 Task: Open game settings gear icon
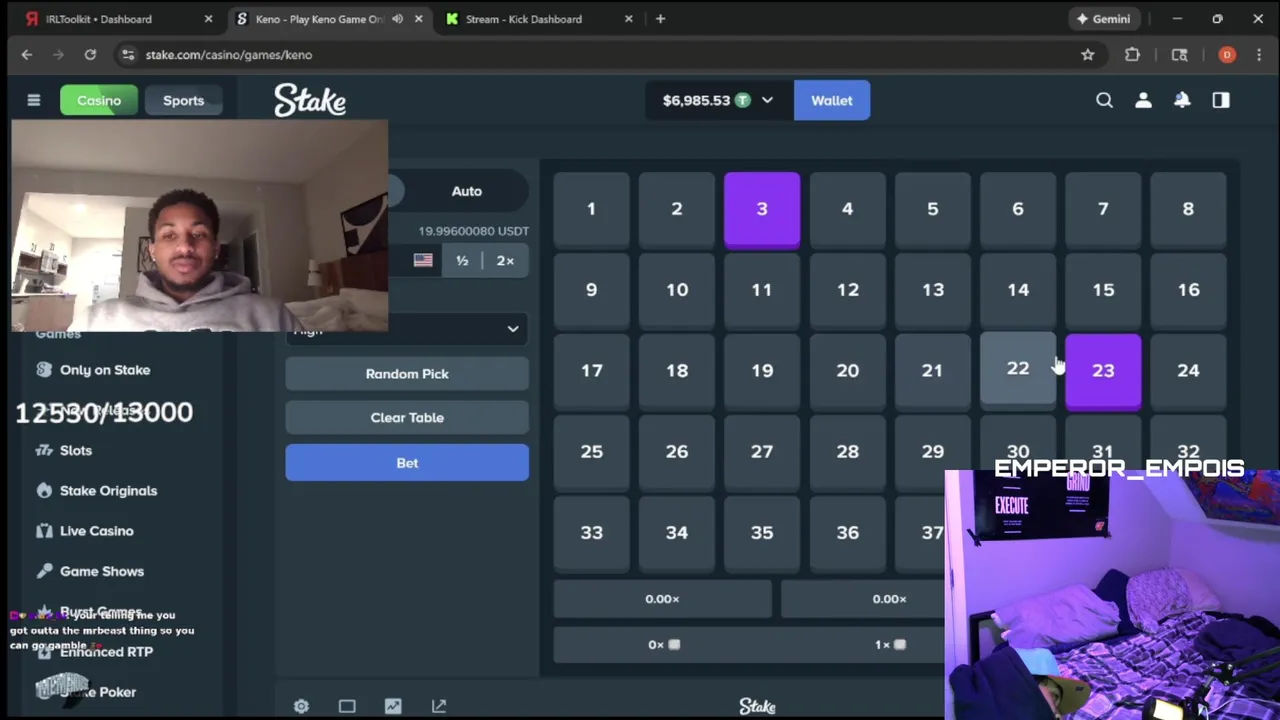coord(301,706)
